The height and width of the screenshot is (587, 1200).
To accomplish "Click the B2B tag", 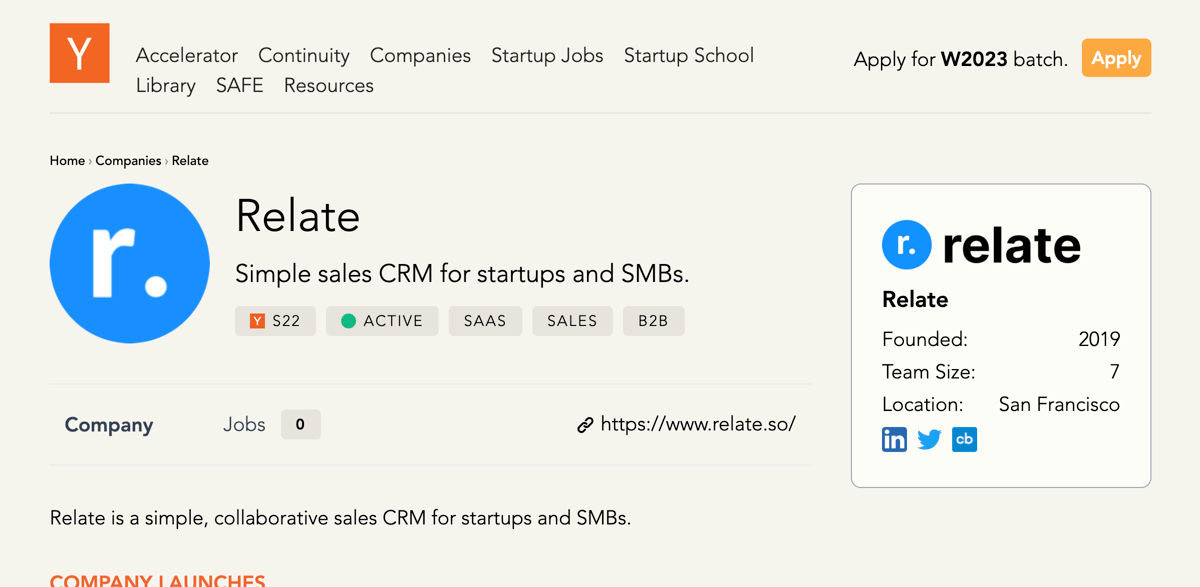I will click(654, 321).
